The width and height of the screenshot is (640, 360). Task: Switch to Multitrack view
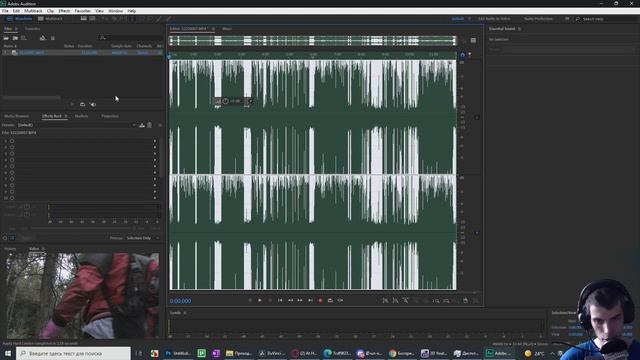point(50,19)
